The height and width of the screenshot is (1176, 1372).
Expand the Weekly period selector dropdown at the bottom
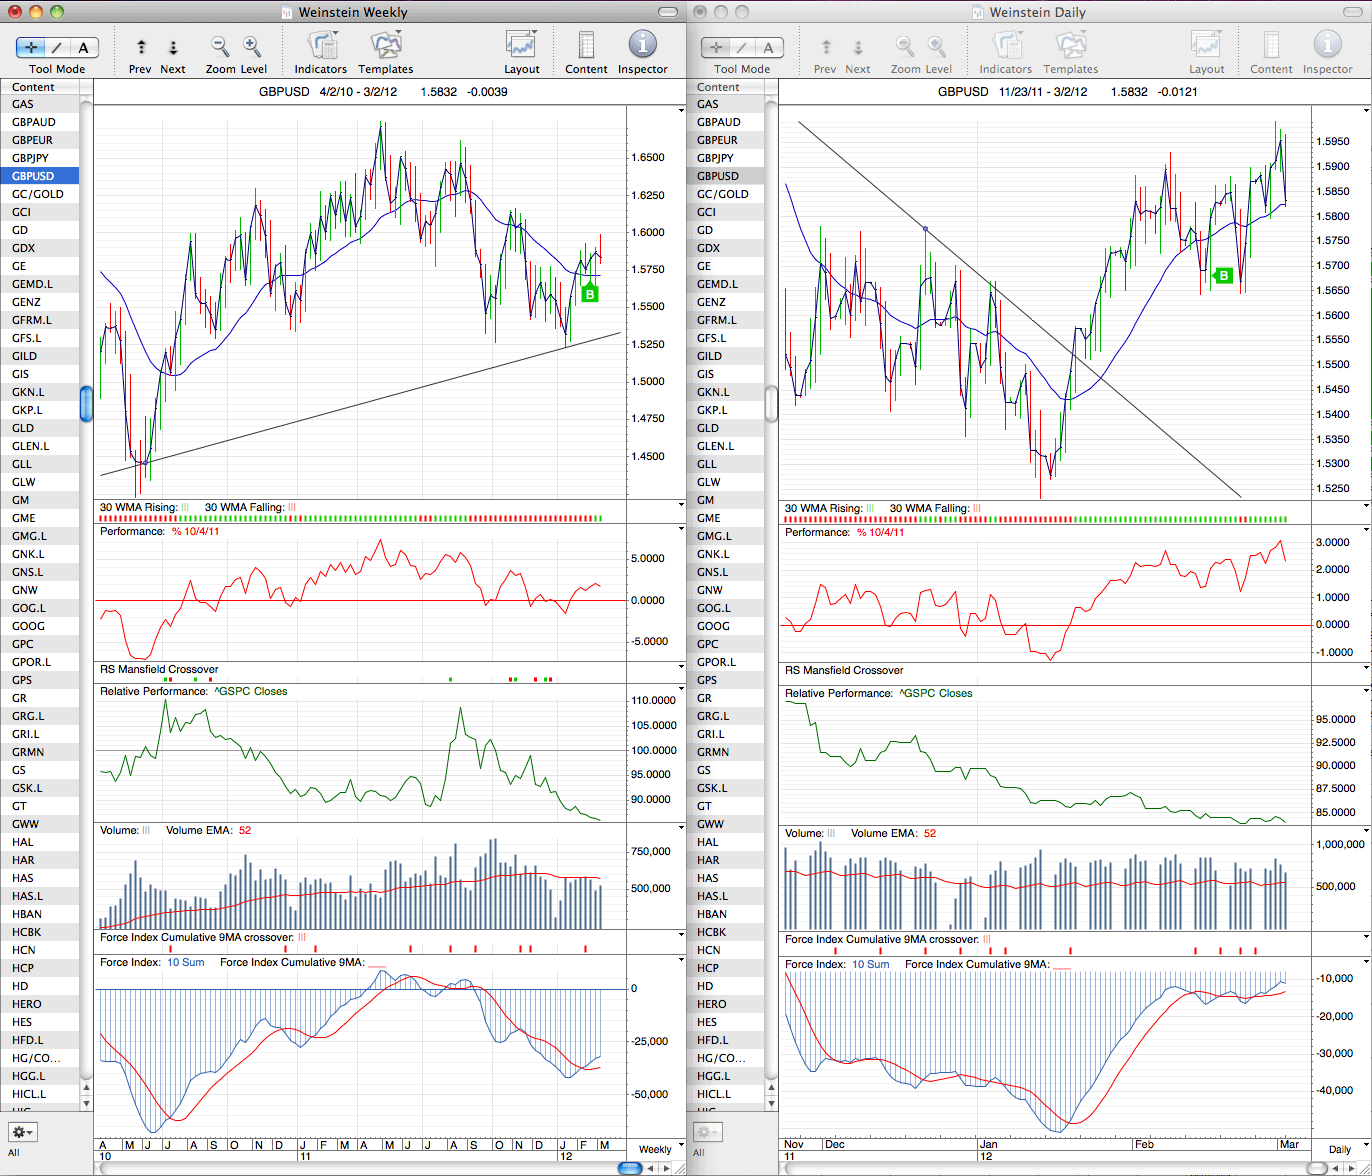[656, 1149]
